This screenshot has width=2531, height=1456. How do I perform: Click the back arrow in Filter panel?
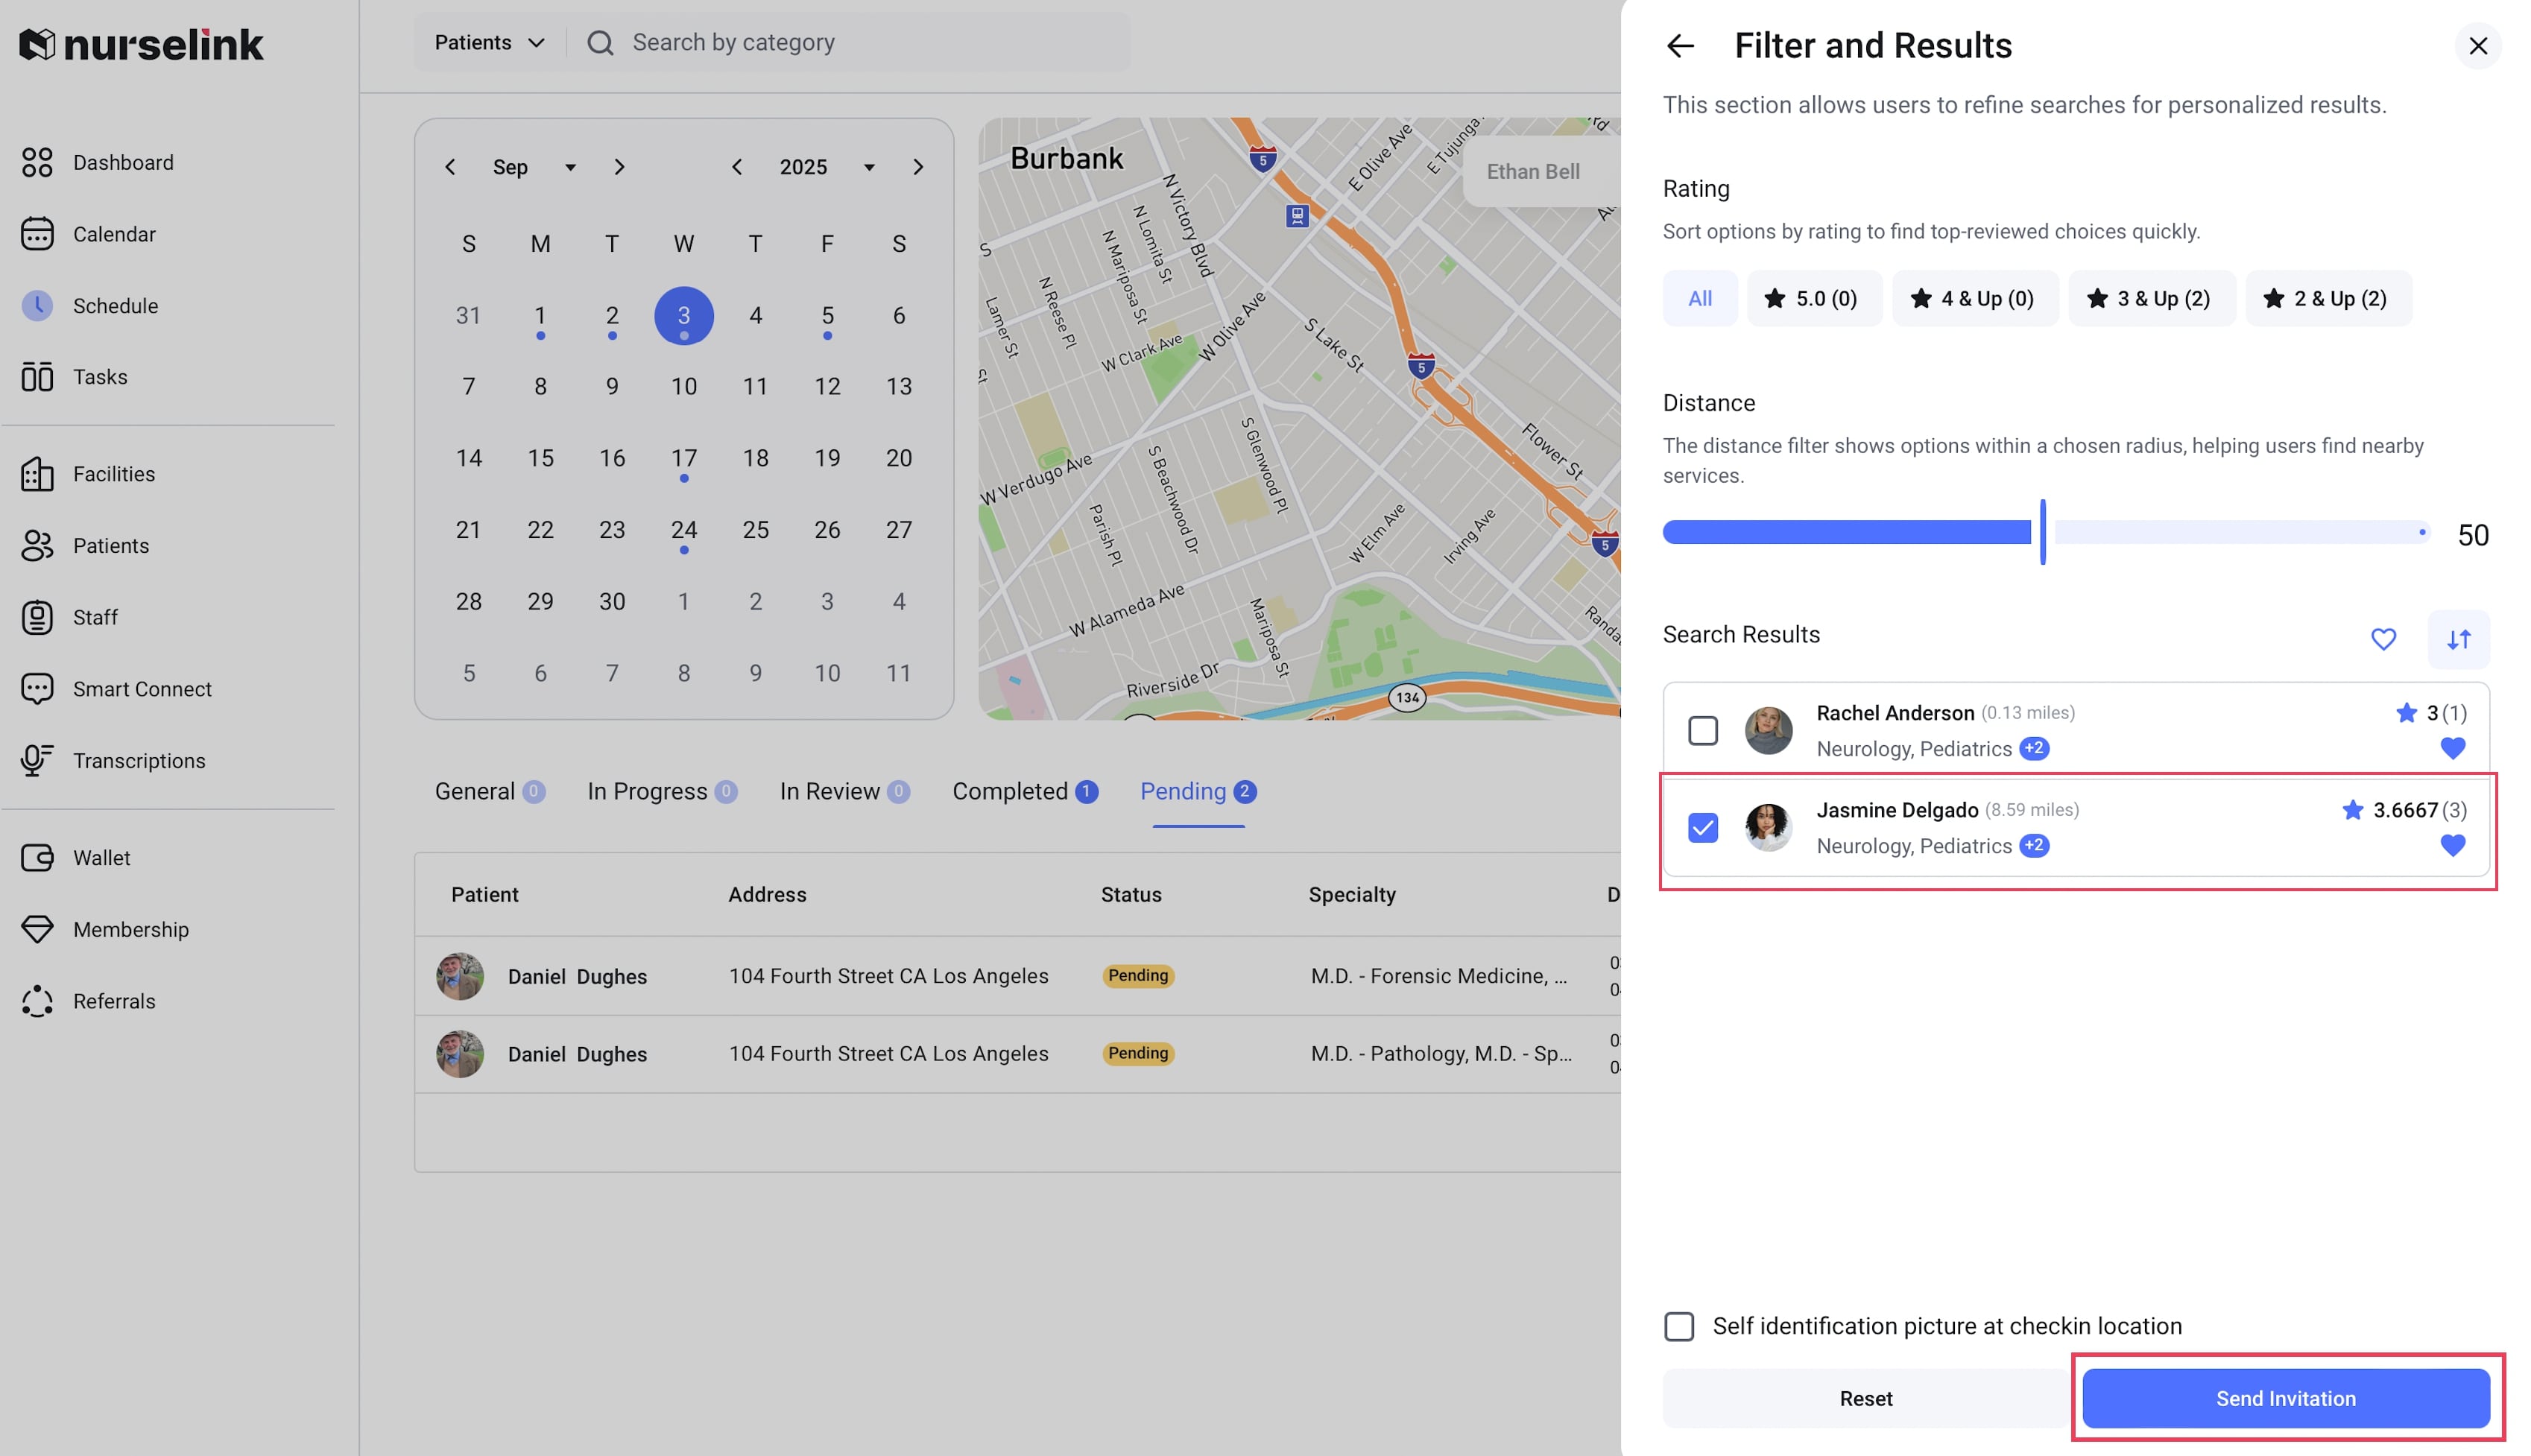click(x=1680, y=46)
